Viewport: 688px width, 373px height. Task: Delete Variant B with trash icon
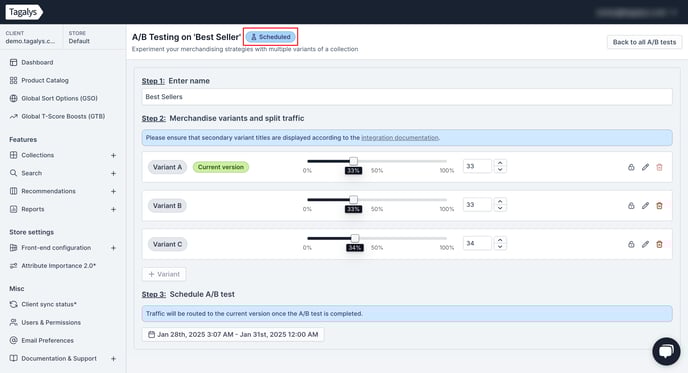pyautogui.click(x=659, y=205)
